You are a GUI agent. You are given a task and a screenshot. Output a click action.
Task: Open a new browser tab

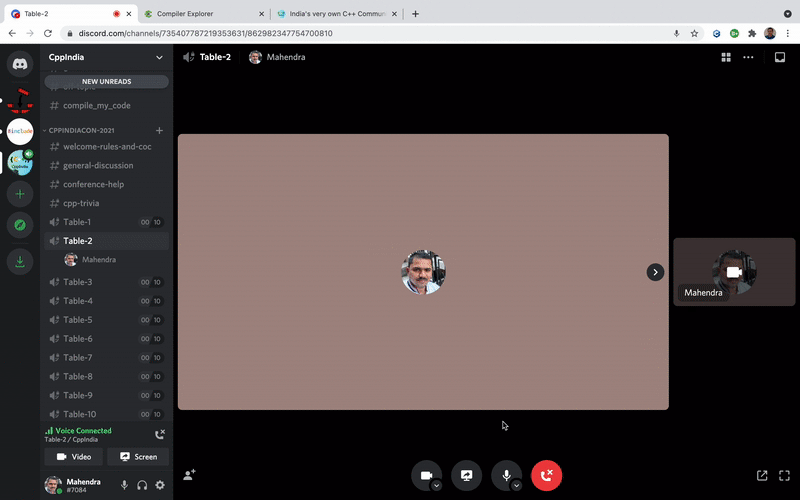click(415, 14)
